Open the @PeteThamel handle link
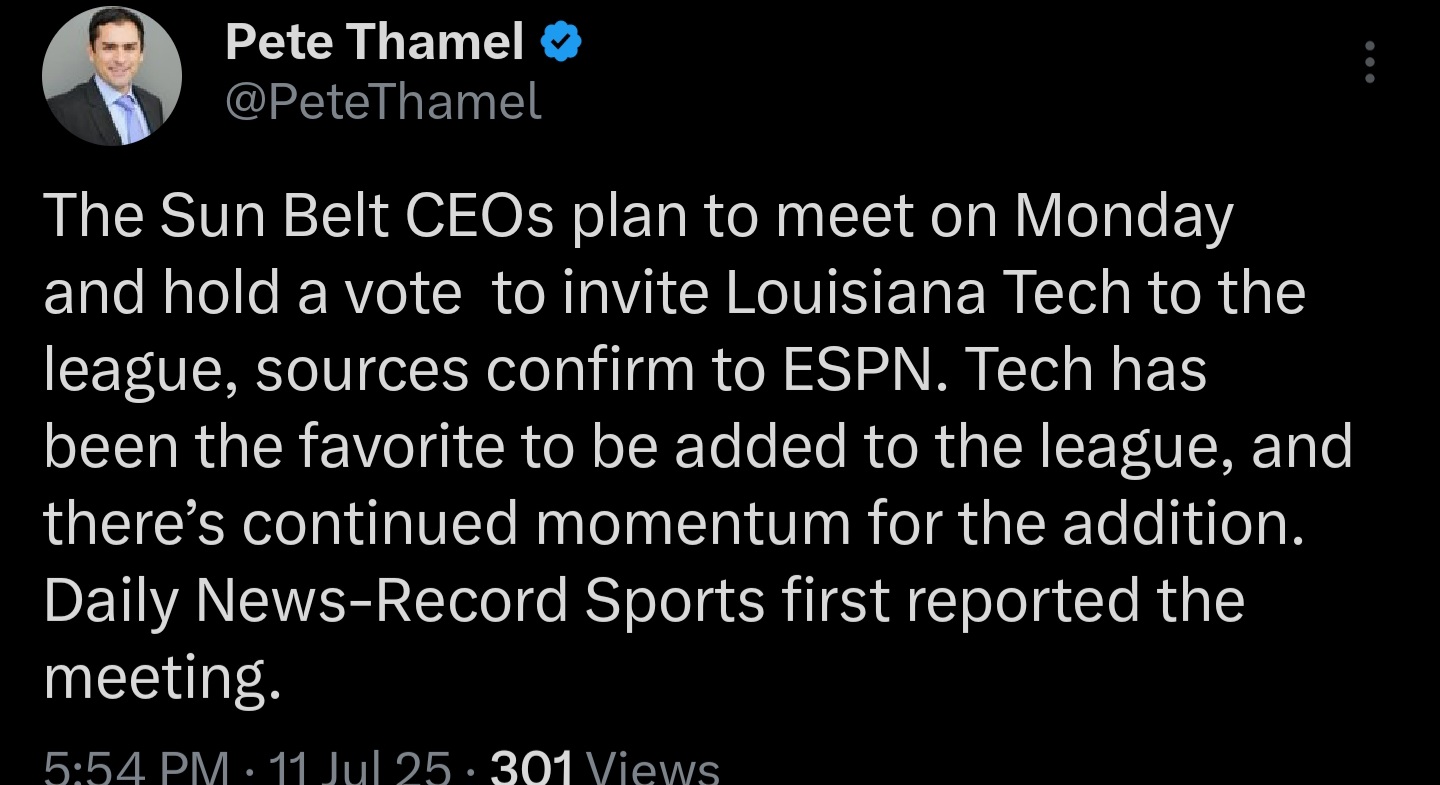This screenshot has height=785, width=1440. (x=384, y=102)
